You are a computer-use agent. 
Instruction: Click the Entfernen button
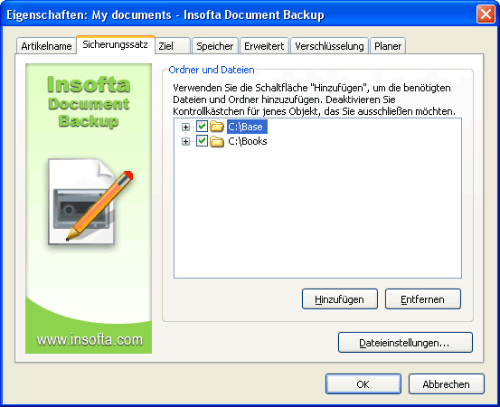point(423,299)
